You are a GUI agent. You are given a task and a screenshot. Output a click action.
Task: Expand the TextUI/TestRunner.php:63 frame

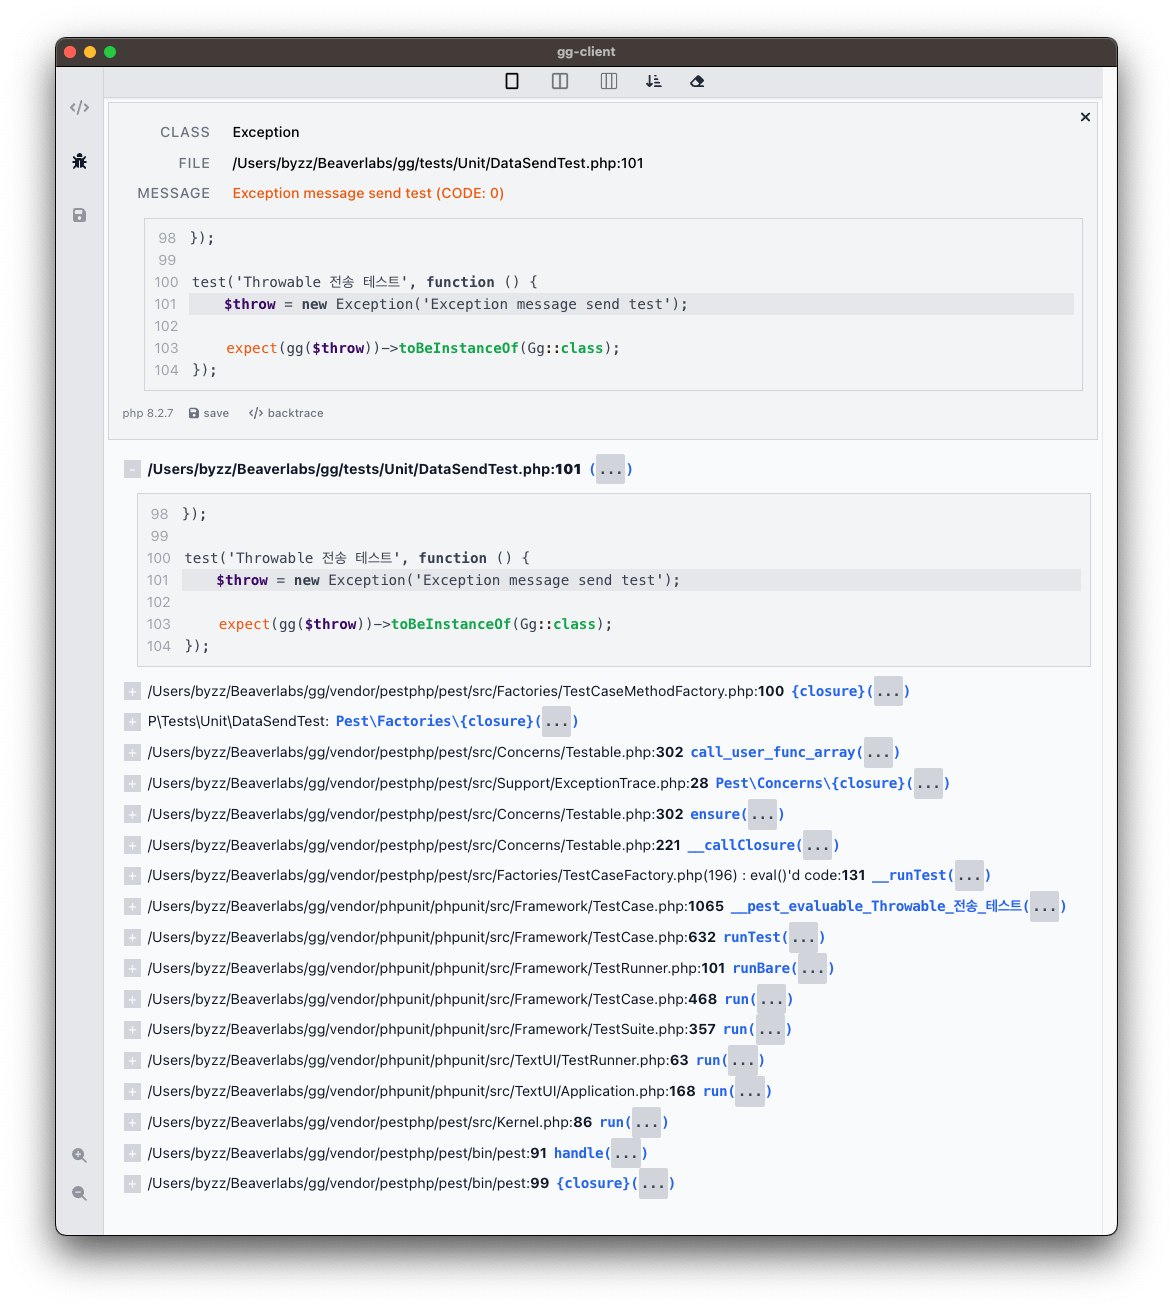click(132, 1060)
